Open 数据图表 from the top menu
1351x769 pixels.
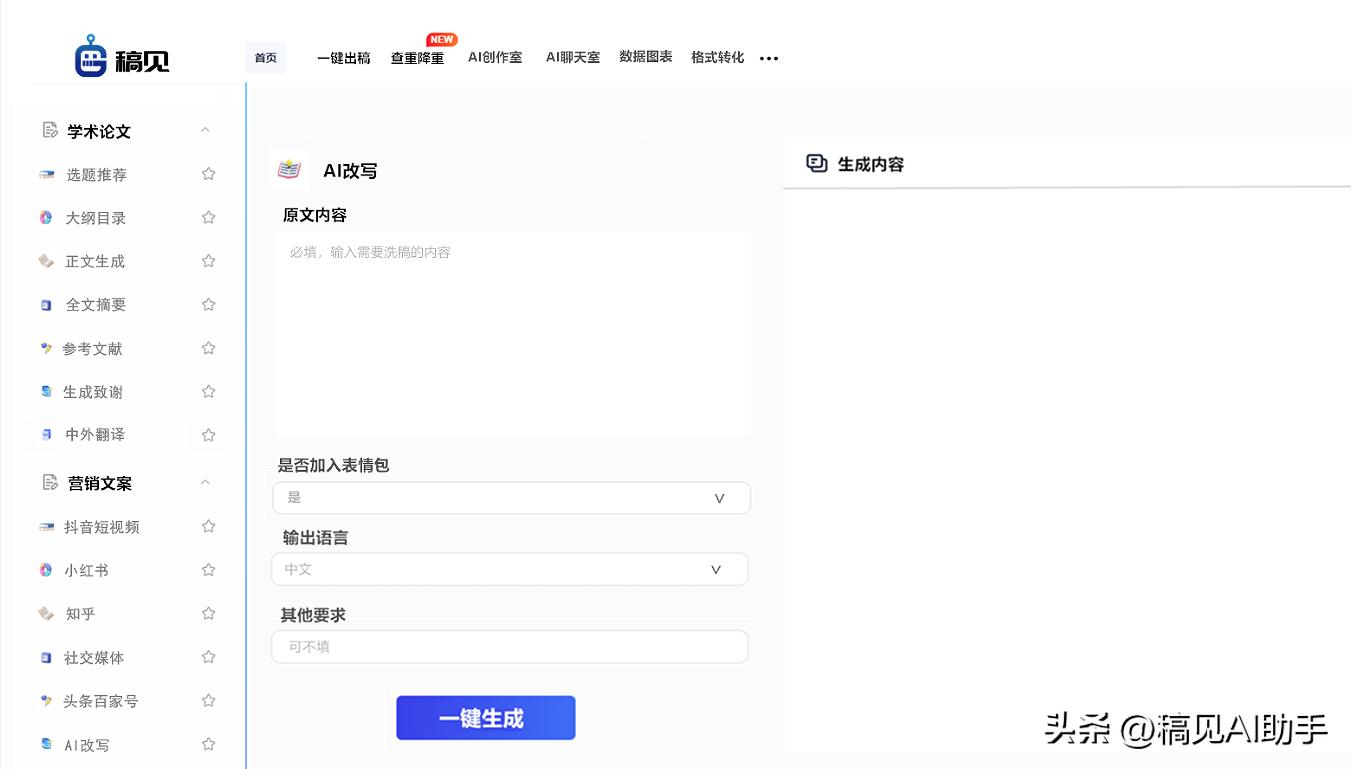(645, 58)
